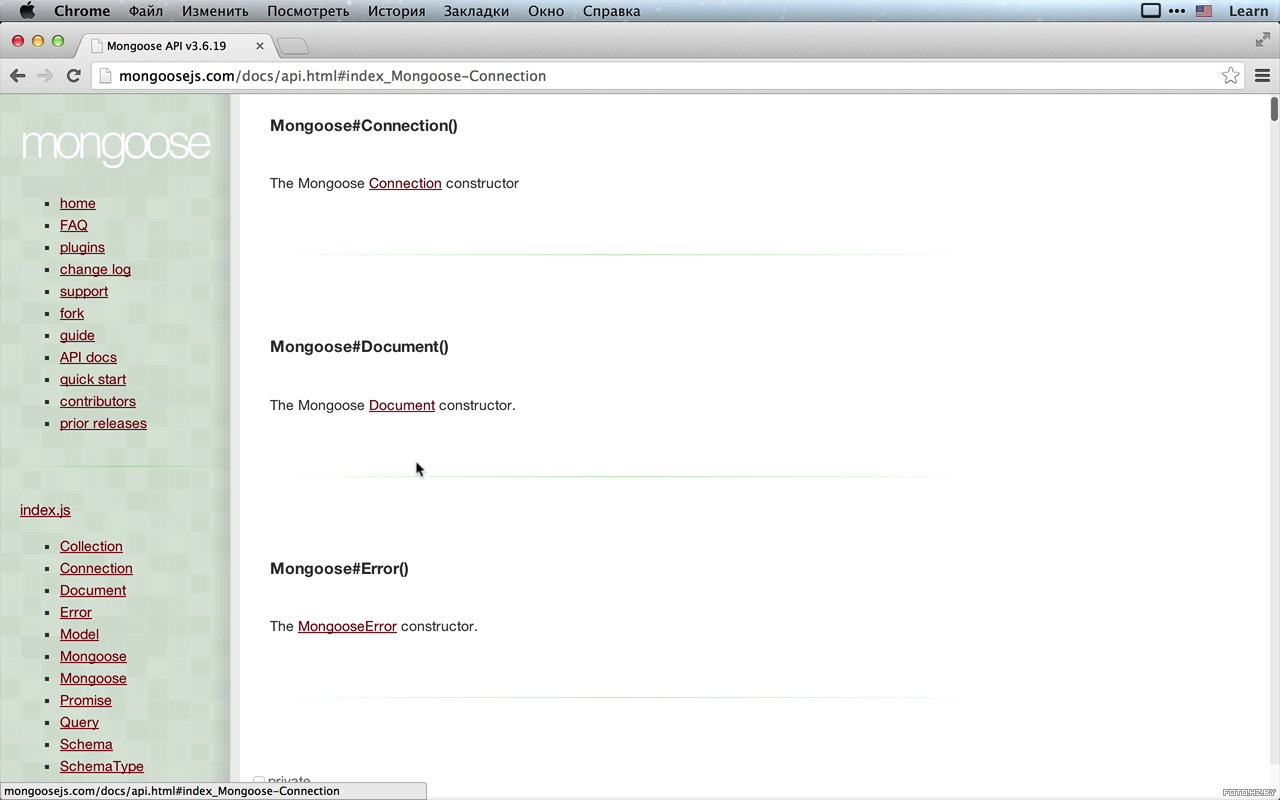Jump to Query in sidebar index

pos(79,722)
